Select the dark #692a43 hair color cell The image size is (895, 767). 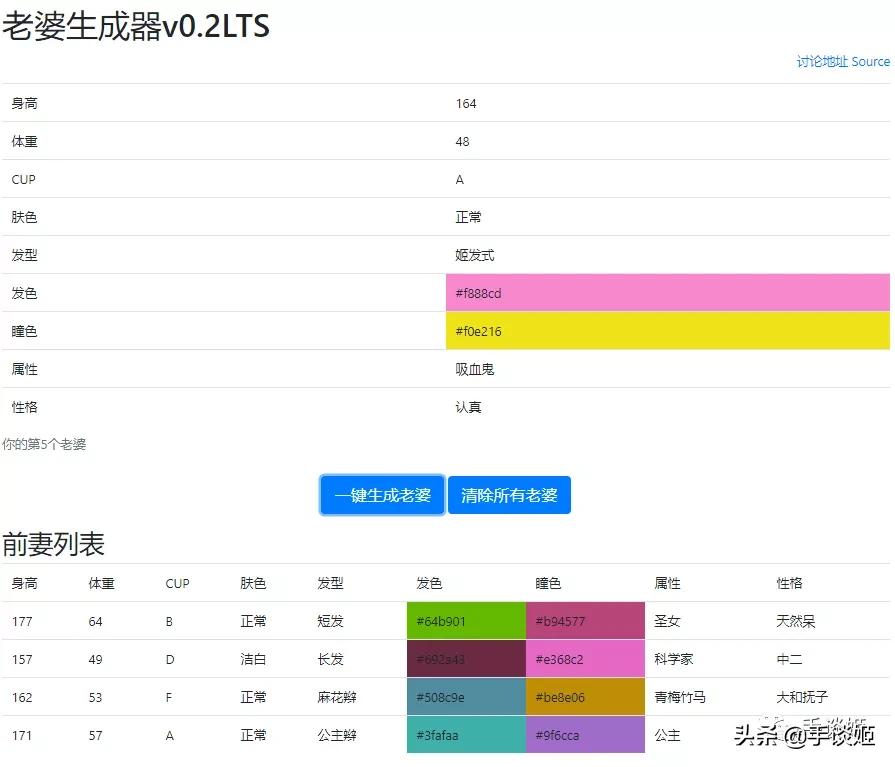[463, 658]
